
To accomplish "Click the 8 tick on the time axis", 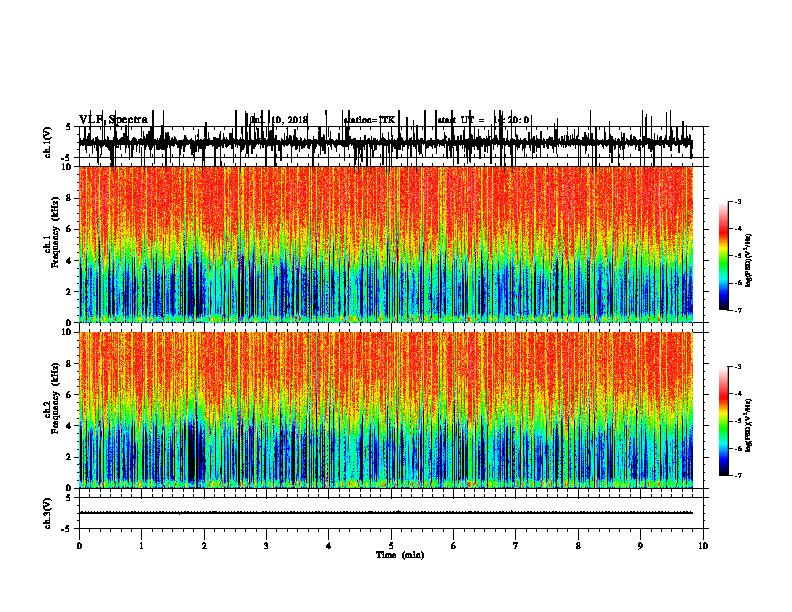I will click(x=578, y=546).
